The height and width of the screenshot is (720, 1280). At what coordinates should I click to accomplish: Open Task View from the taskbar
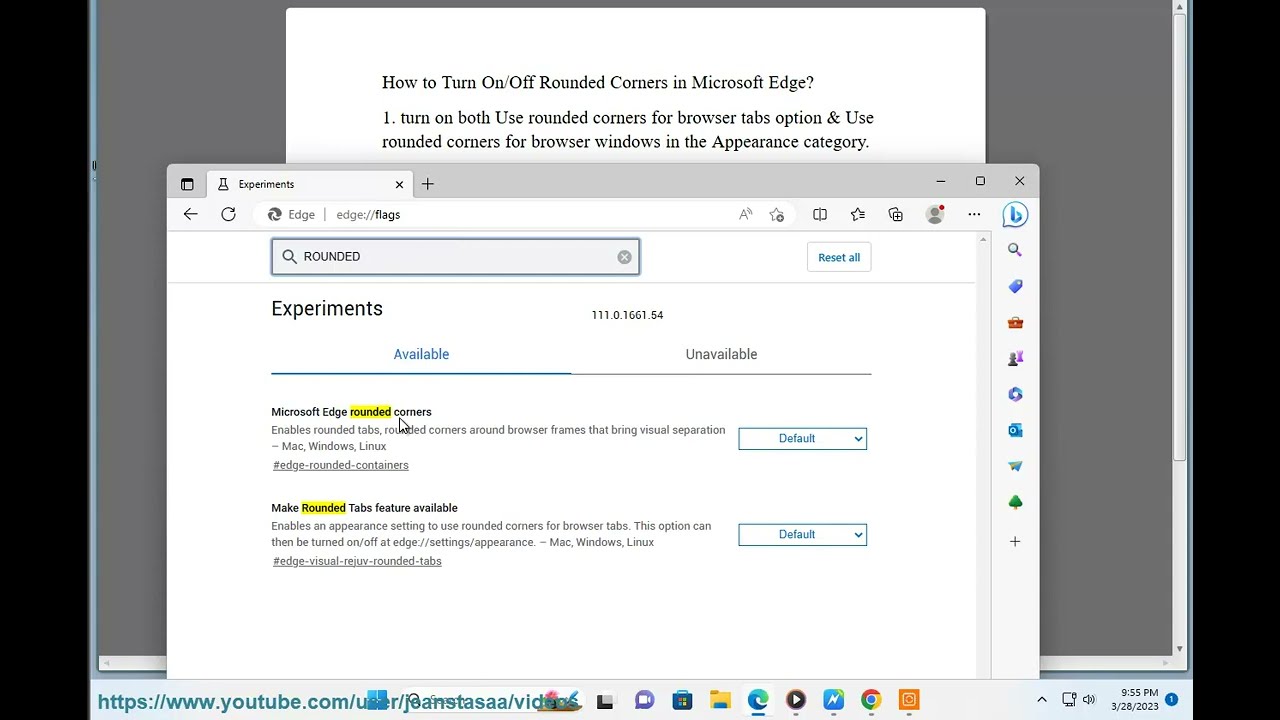[x=605, y=701]
